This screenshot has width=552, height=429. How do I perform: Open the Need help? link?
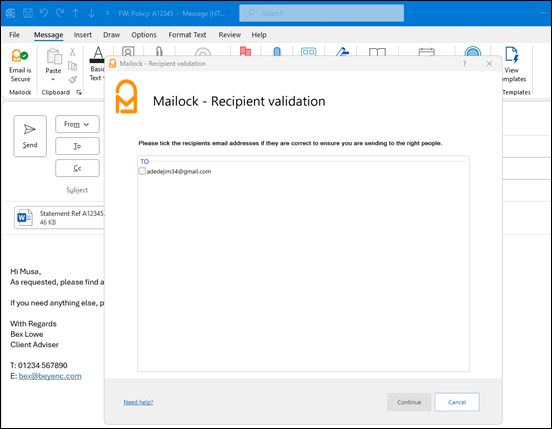[x=138, y=402]
